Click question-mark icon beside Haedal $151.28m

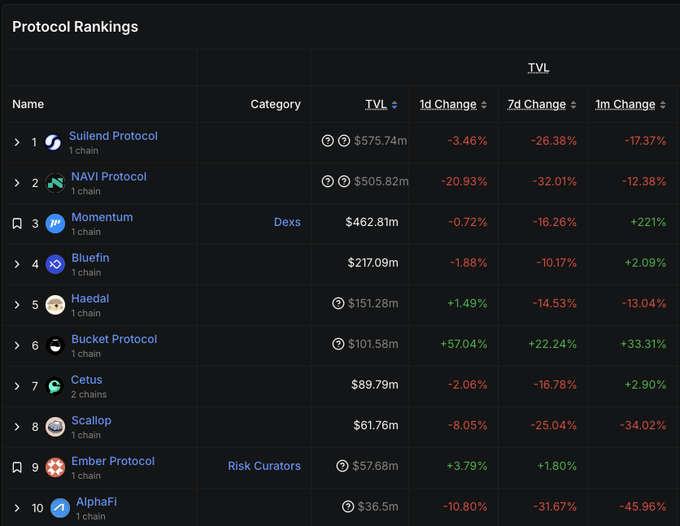tap(338, 303)
